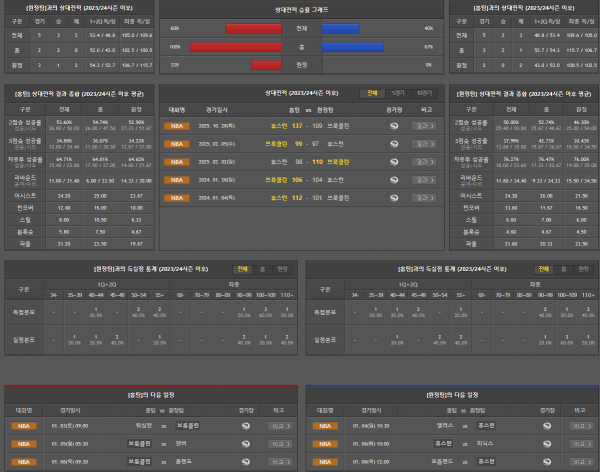
Task: Select 전체 tab in left scoring stats panel
Action: (x=241, y=269)
